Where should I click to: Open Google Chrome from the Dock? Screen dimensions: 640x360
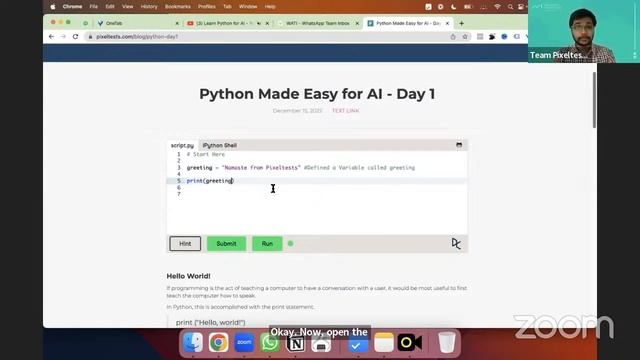point(218,342)
